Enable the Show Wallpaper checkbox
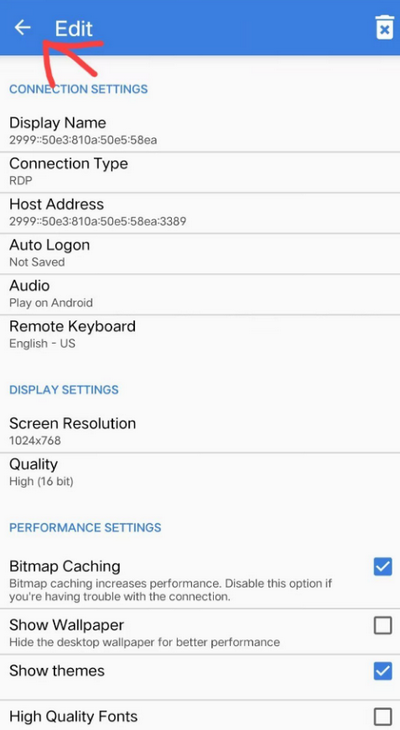400x730 pixels. click(x=383, y=626)
